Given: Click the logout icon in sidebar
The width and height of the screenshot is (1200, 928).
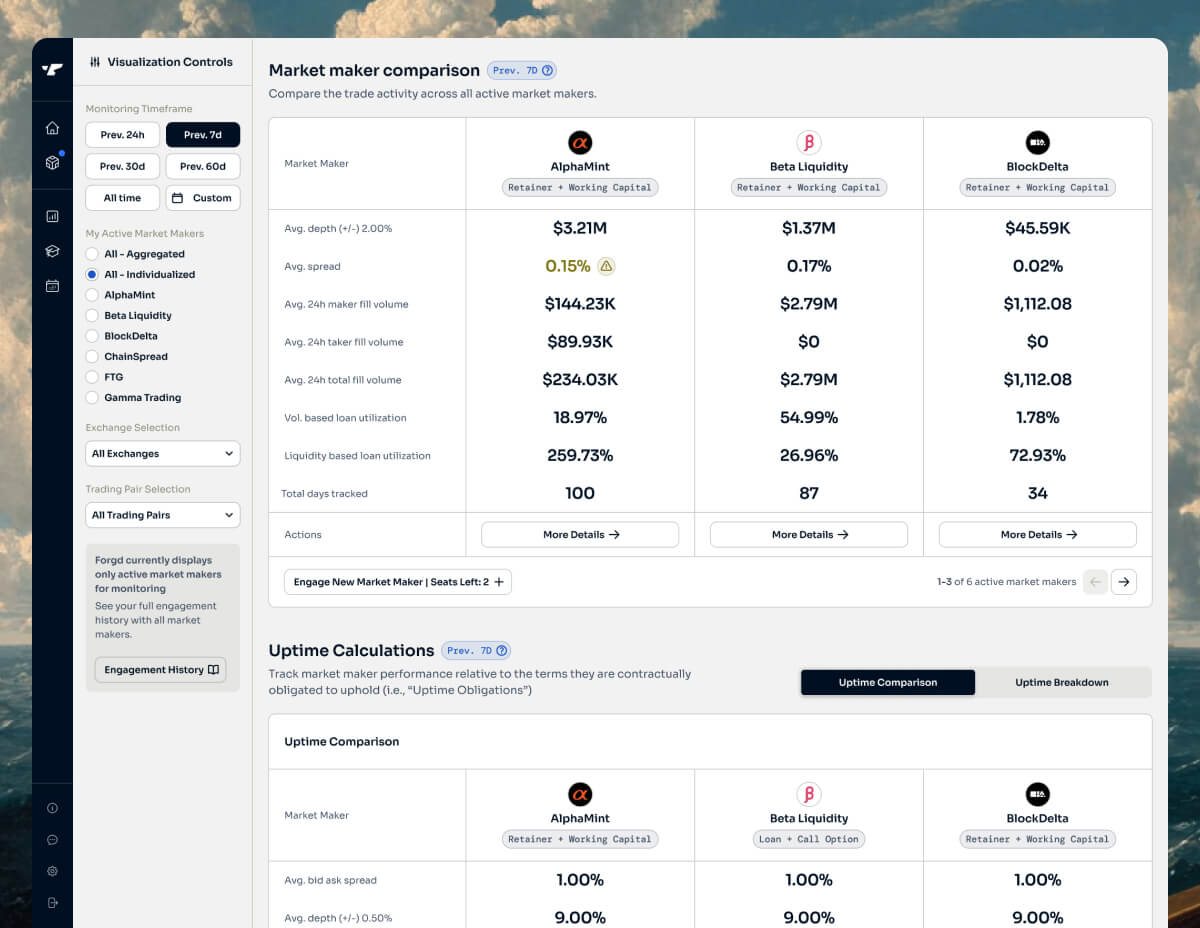Looking at the screenshot, I should coord(52,902).
